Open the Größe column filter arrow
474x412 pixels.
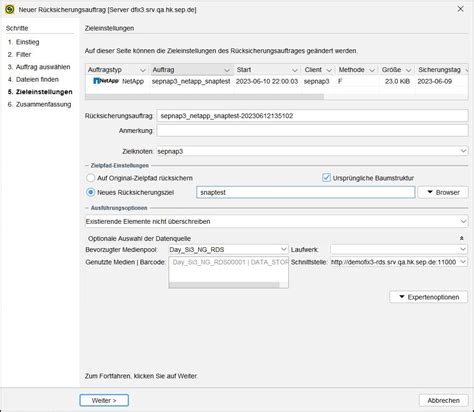click(408, 70)
